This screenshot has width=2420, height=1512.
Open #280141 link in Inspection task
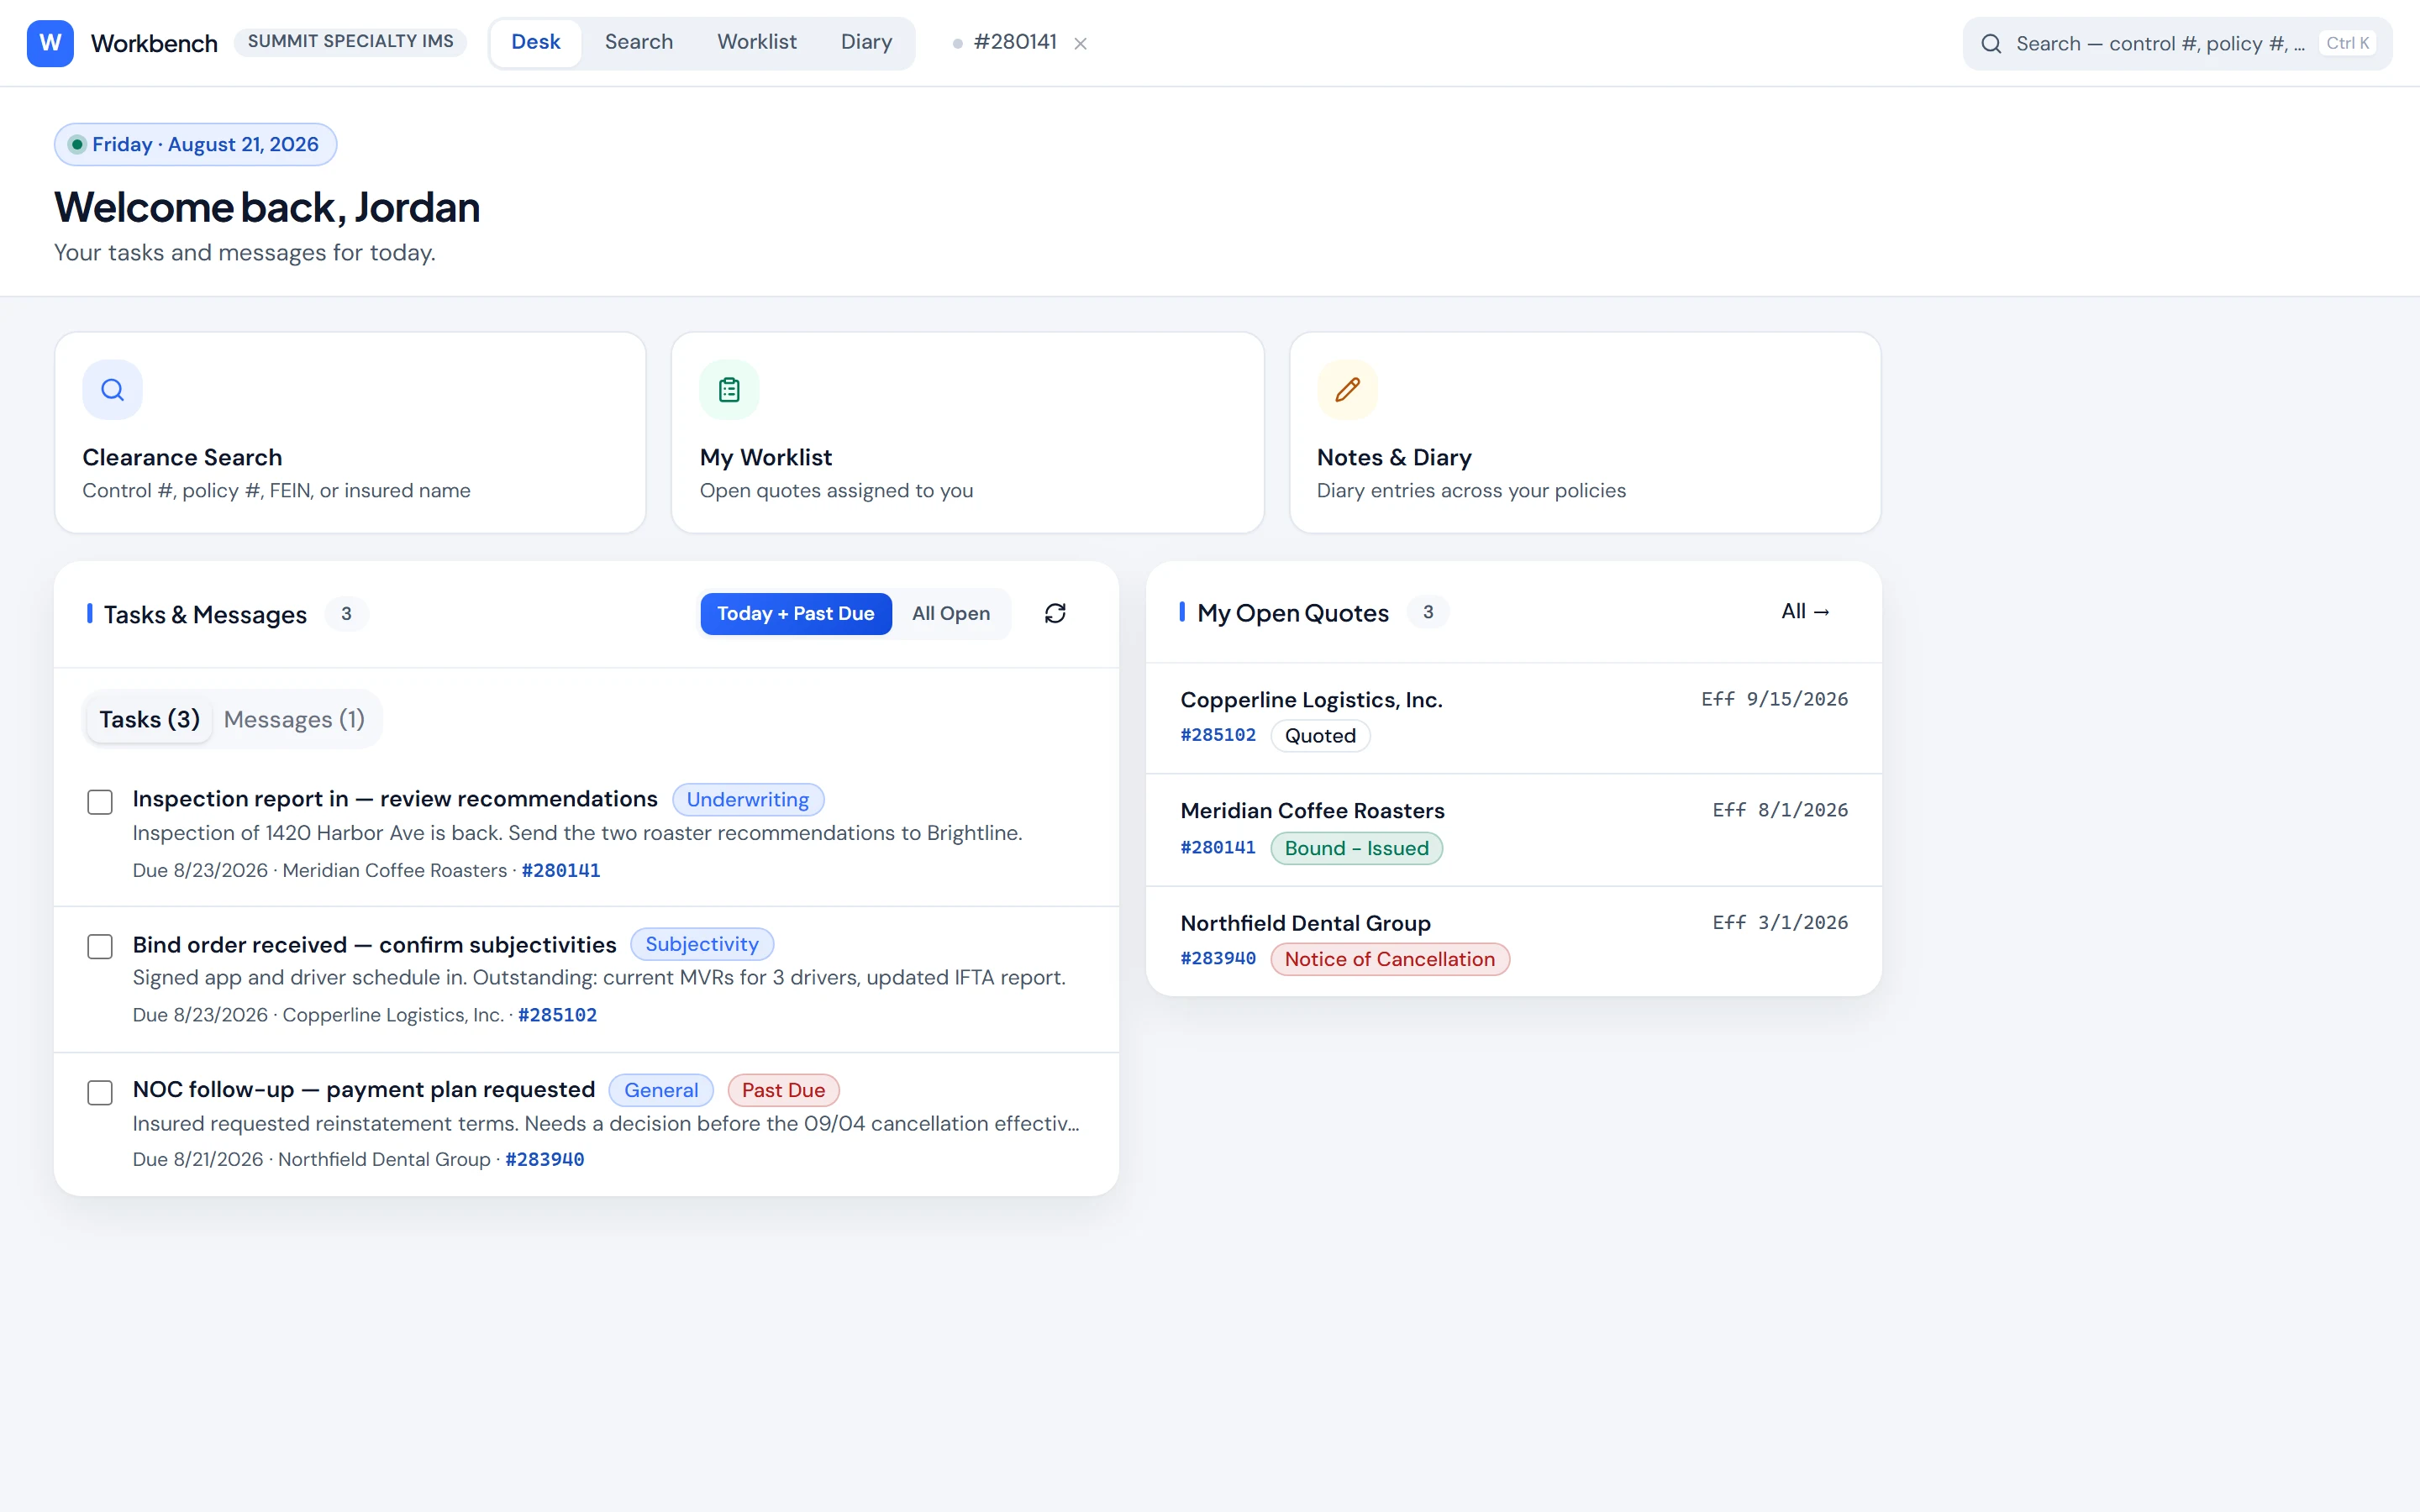(x=561, y=870)
